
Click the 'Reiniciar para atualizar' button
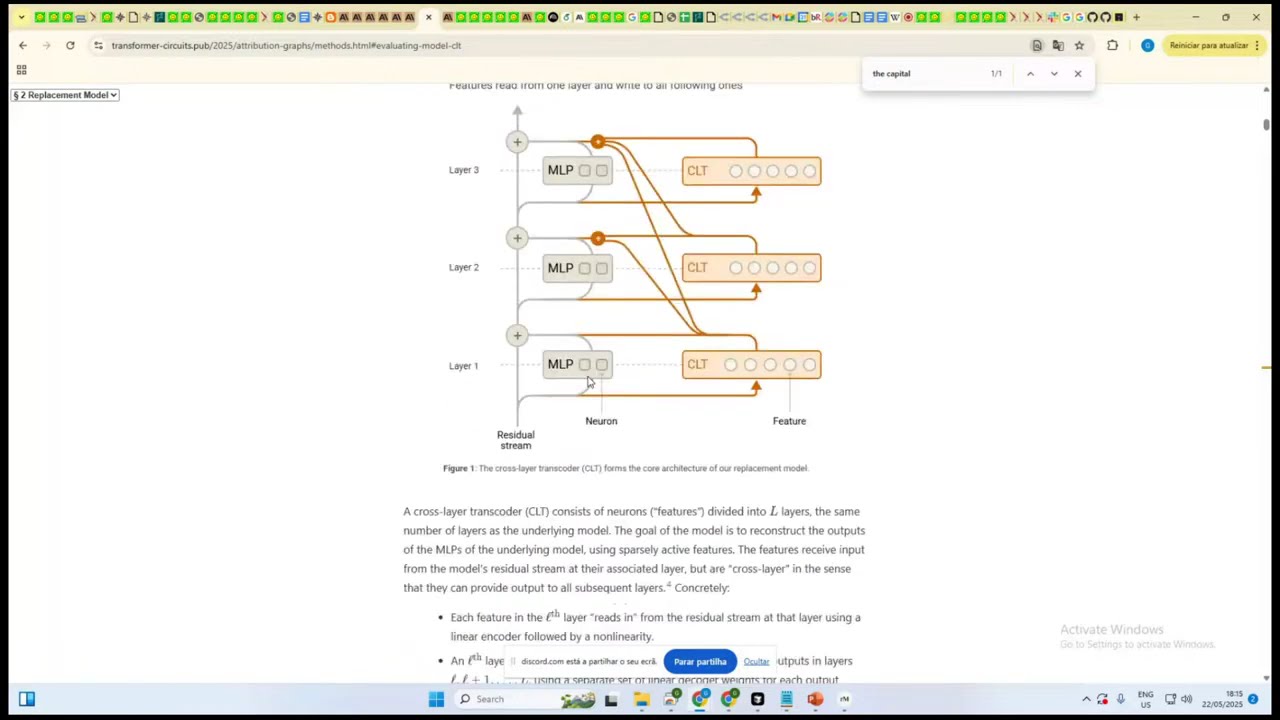(1208, 45)
